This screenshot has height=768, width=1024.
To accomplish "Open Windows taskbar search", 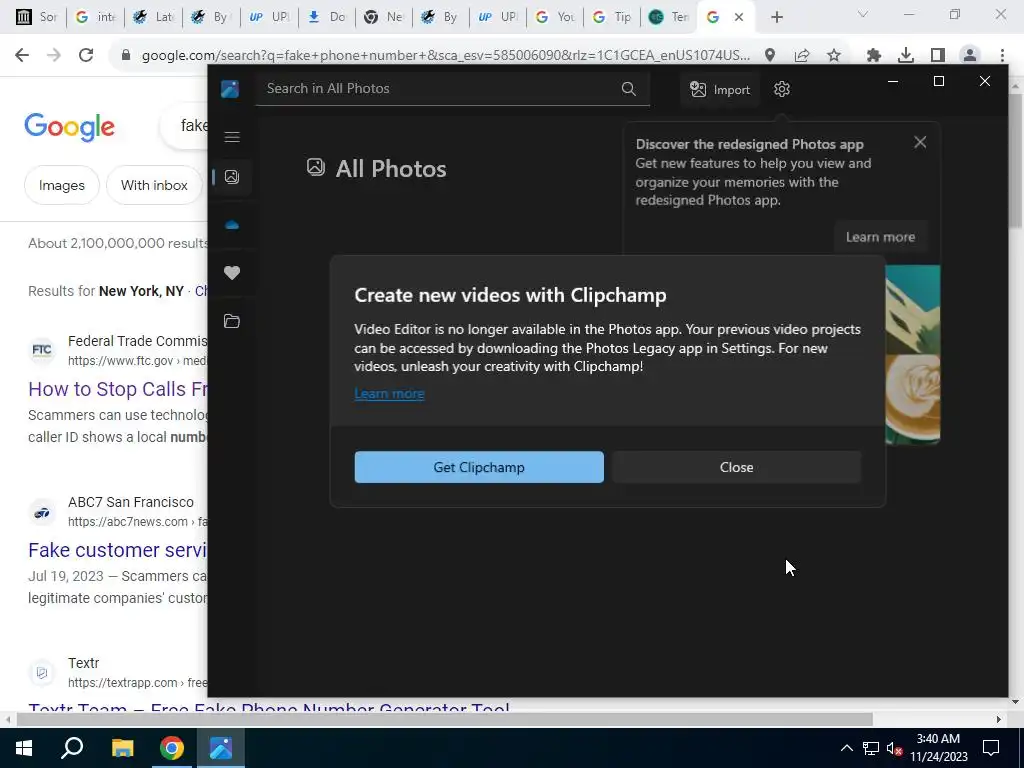I will pyautogui.click(x=72, y=748).
